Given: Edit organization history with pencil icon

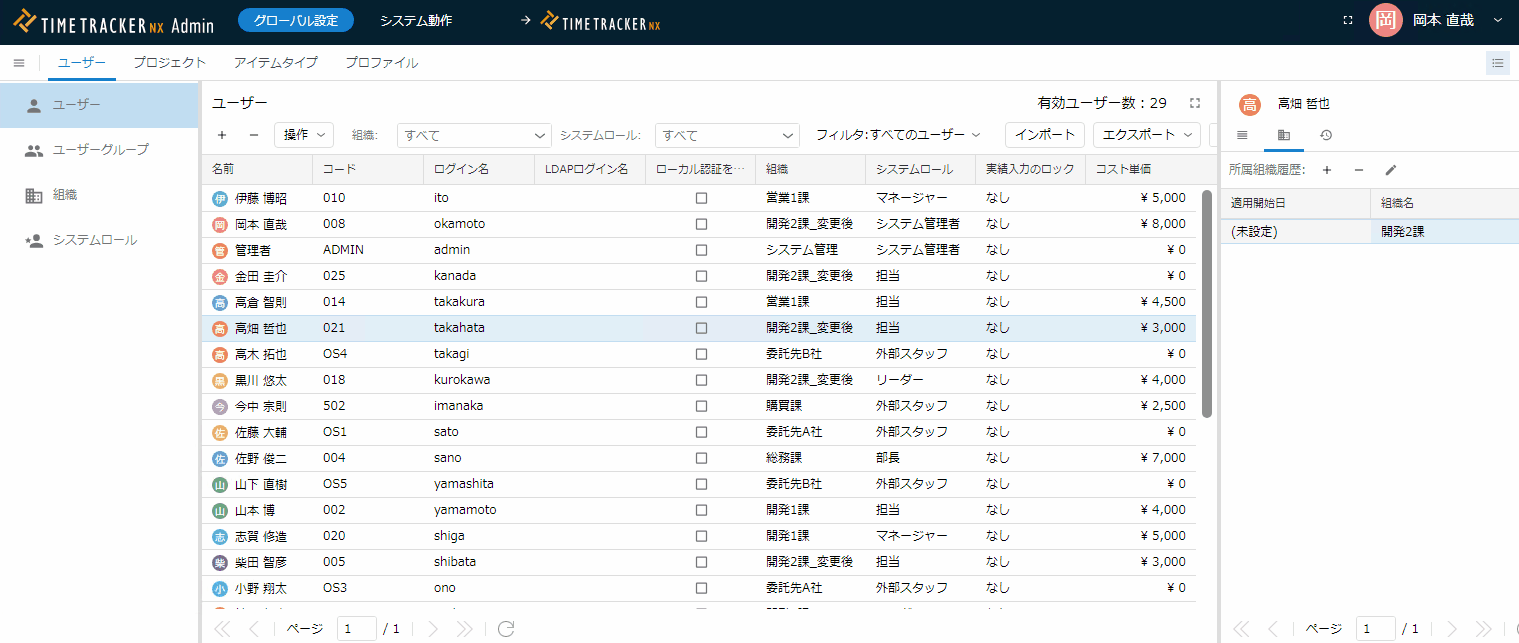Looking at the screenshot, I should pyautogui.click(x=1390, y=170).
